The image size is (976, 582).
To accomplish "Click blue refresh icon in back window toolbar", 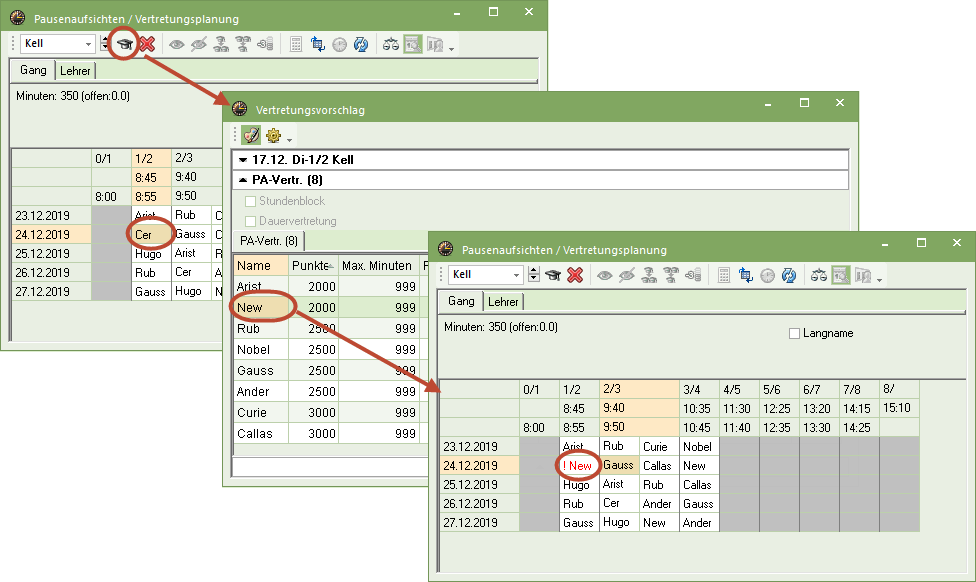I will click(x=361, y=44).
